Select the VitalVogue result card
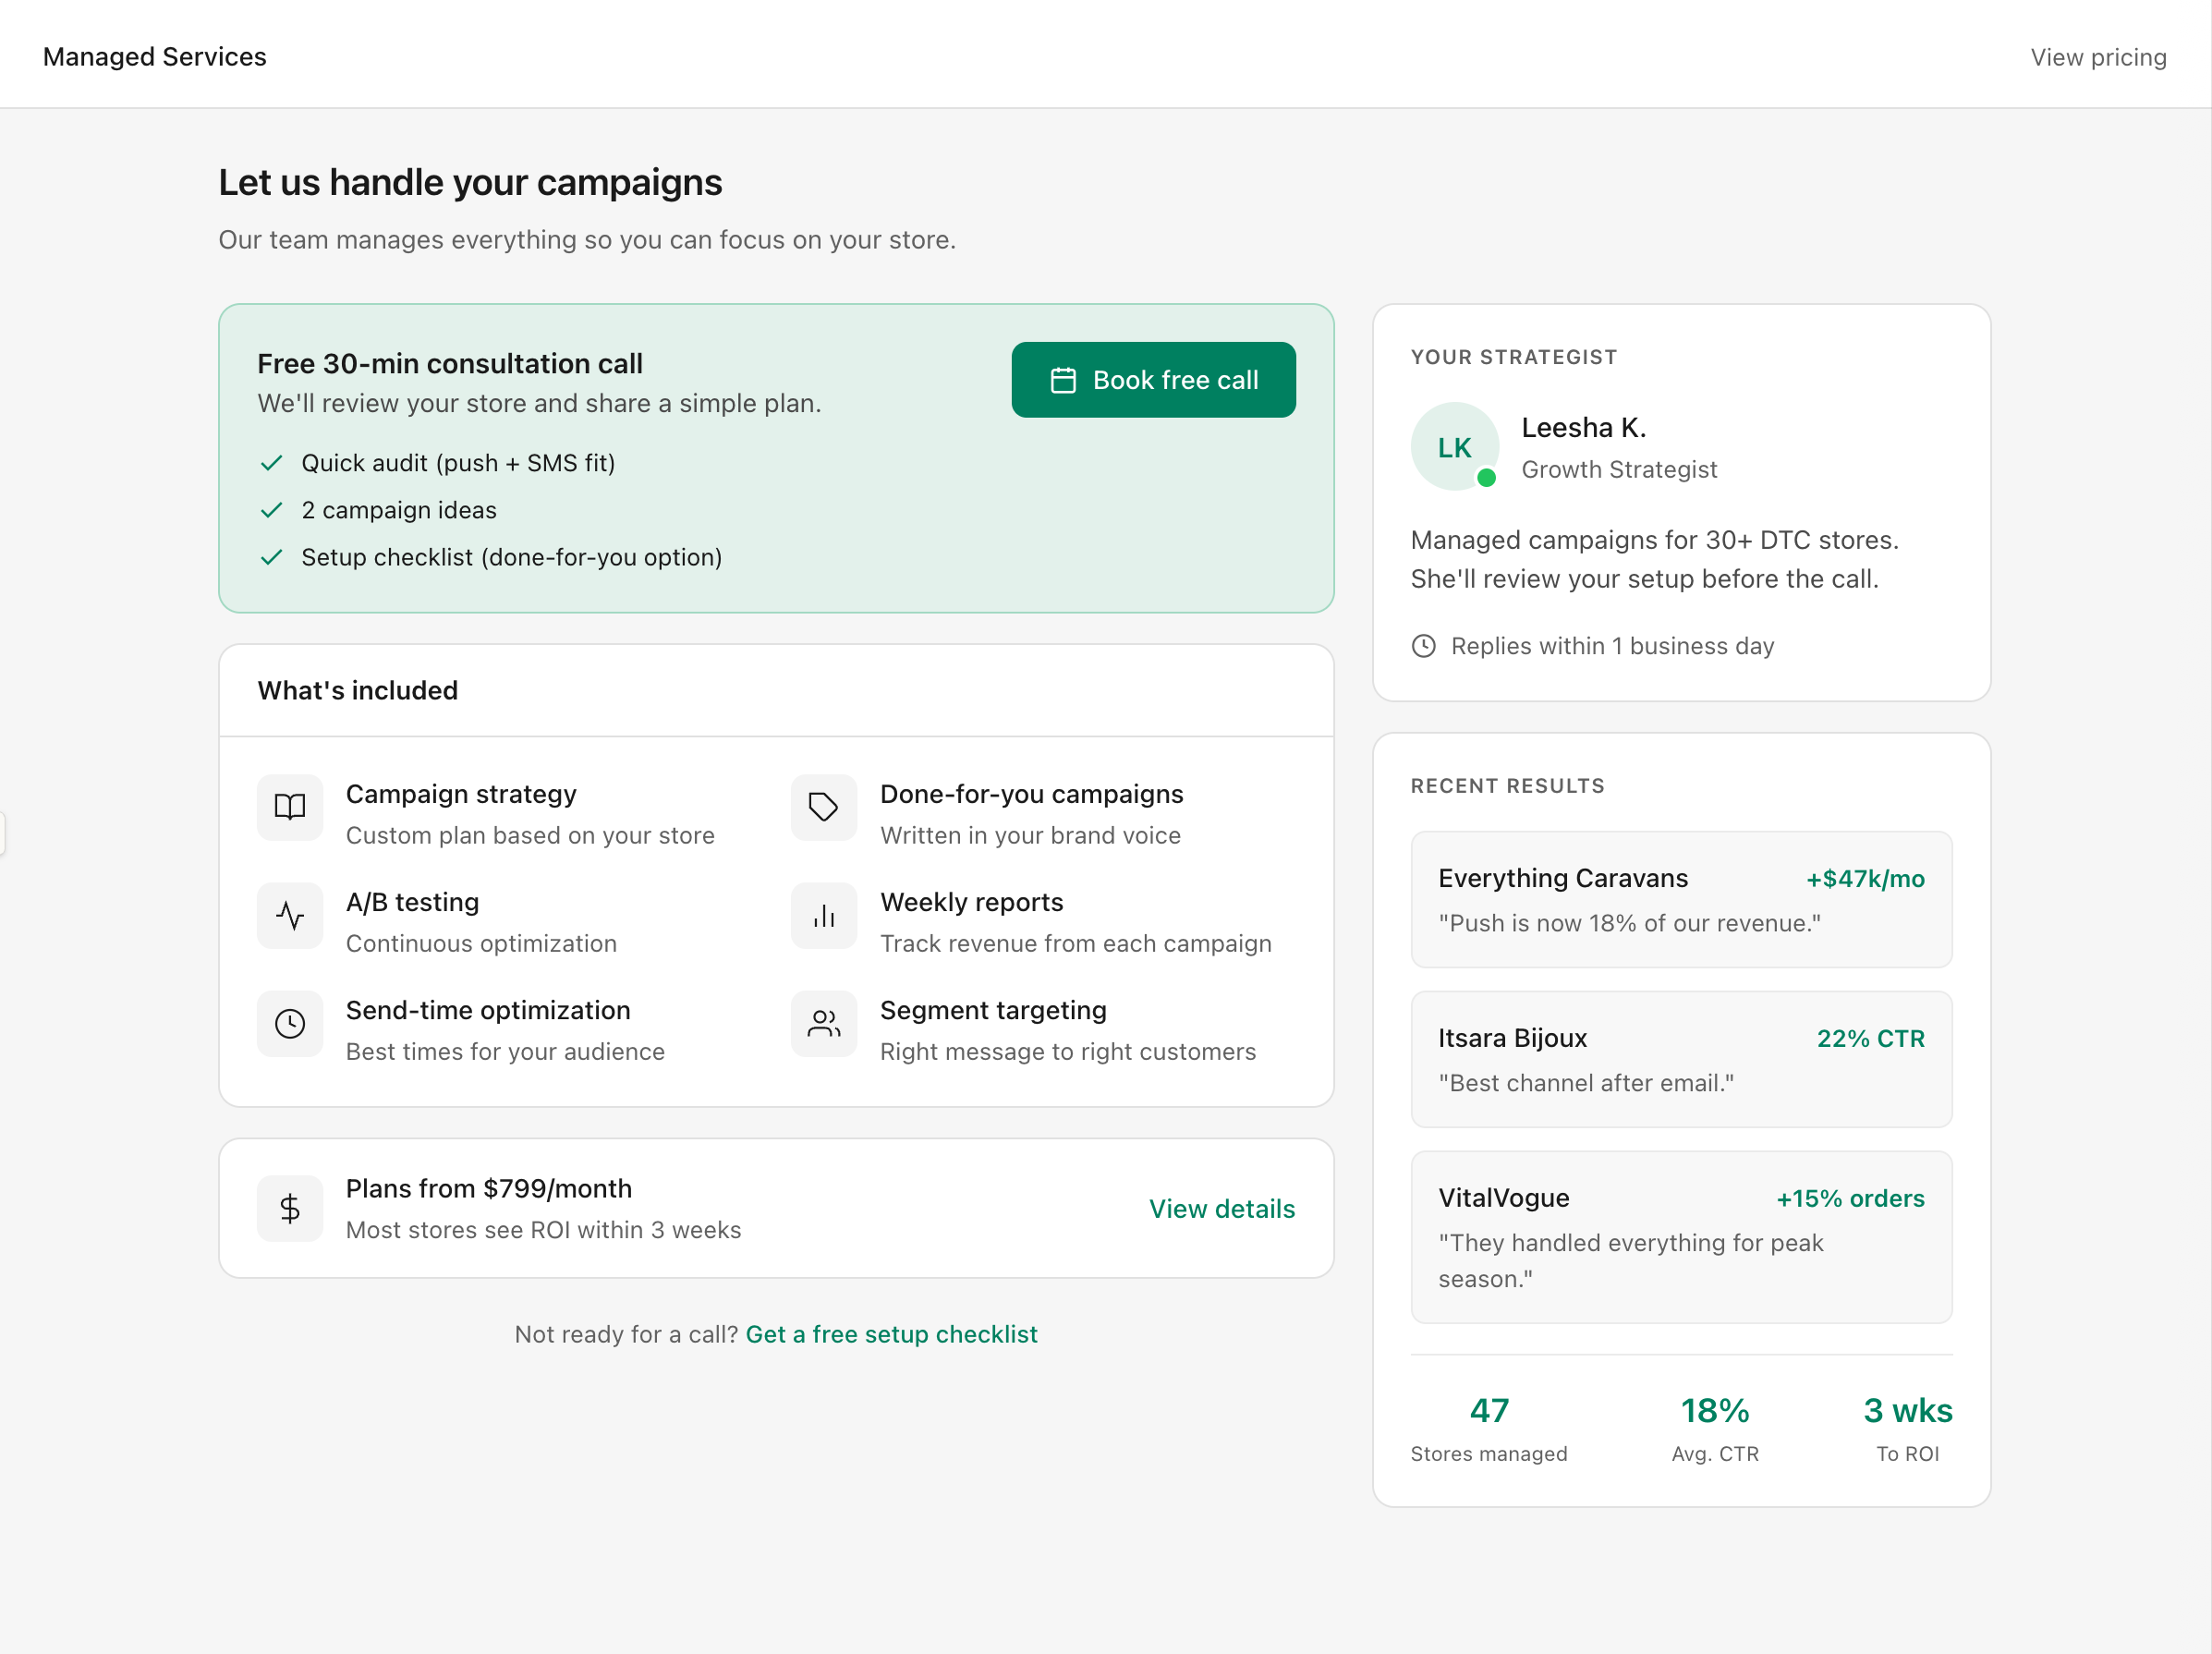Viewport: 2212px width, 1654px height. tap(1680, 1236)
